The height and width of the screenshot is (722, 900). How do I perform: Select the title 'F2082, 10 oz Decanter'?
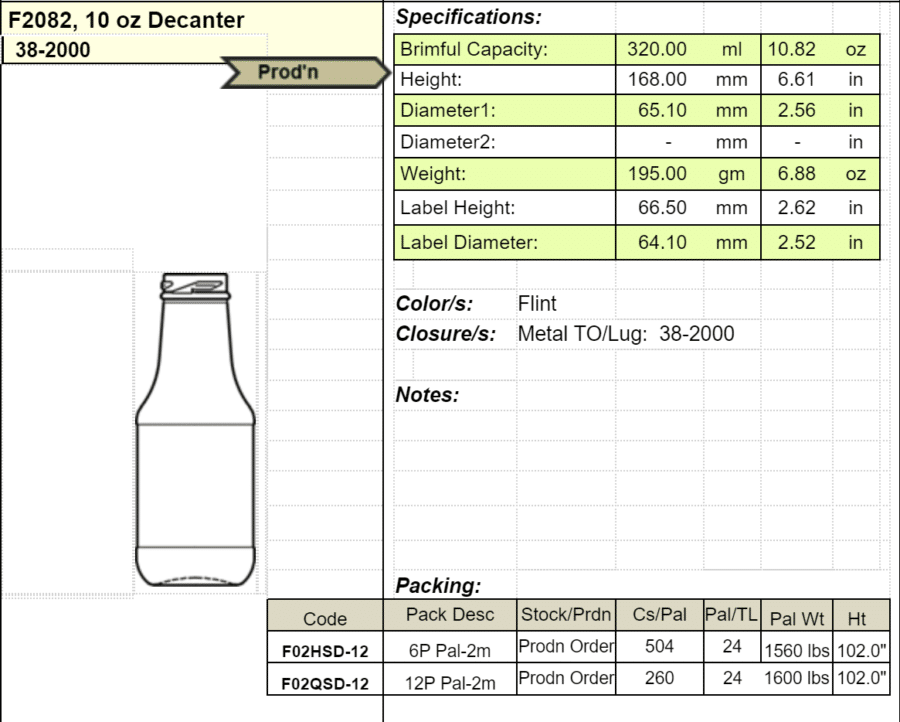[x=126, y=20]
